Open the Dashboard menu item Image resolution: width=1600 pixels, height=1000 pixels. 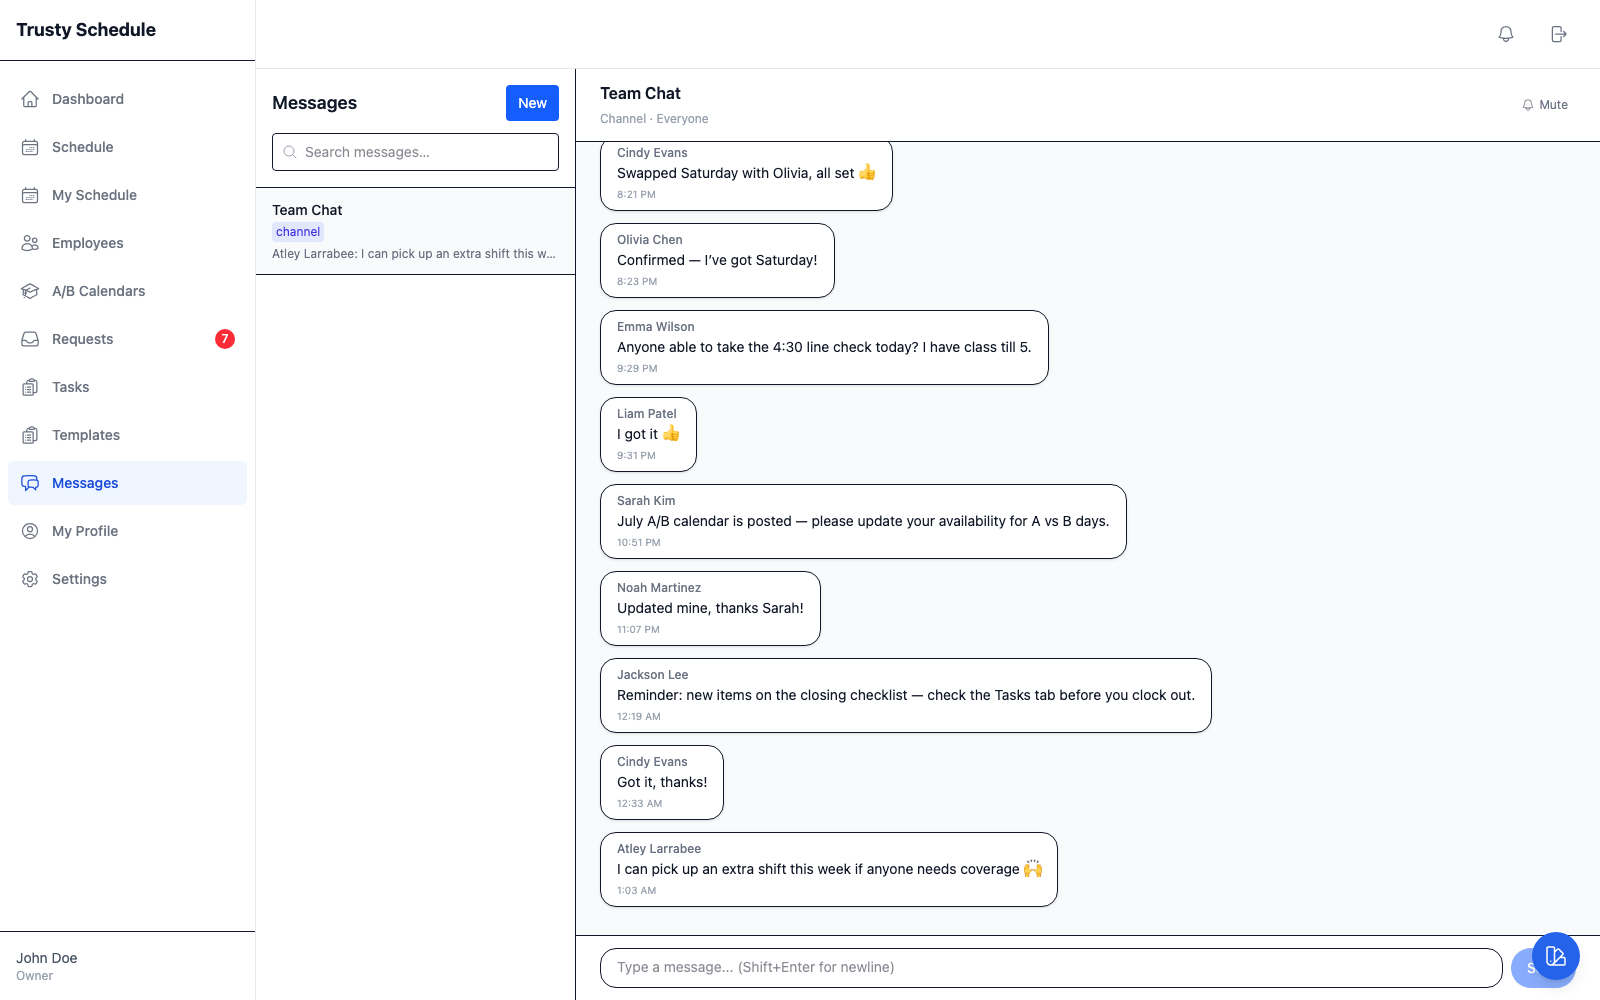pos(127,99)
